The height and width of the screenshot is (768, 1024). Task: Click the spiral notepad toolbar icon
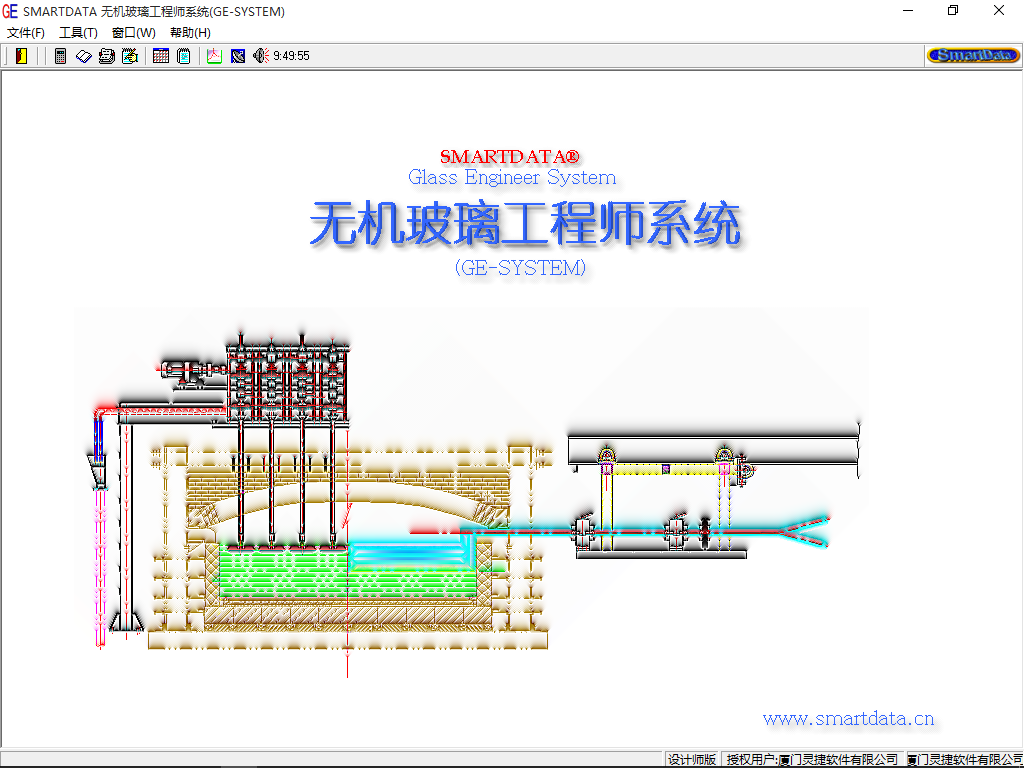click(184, 56)
